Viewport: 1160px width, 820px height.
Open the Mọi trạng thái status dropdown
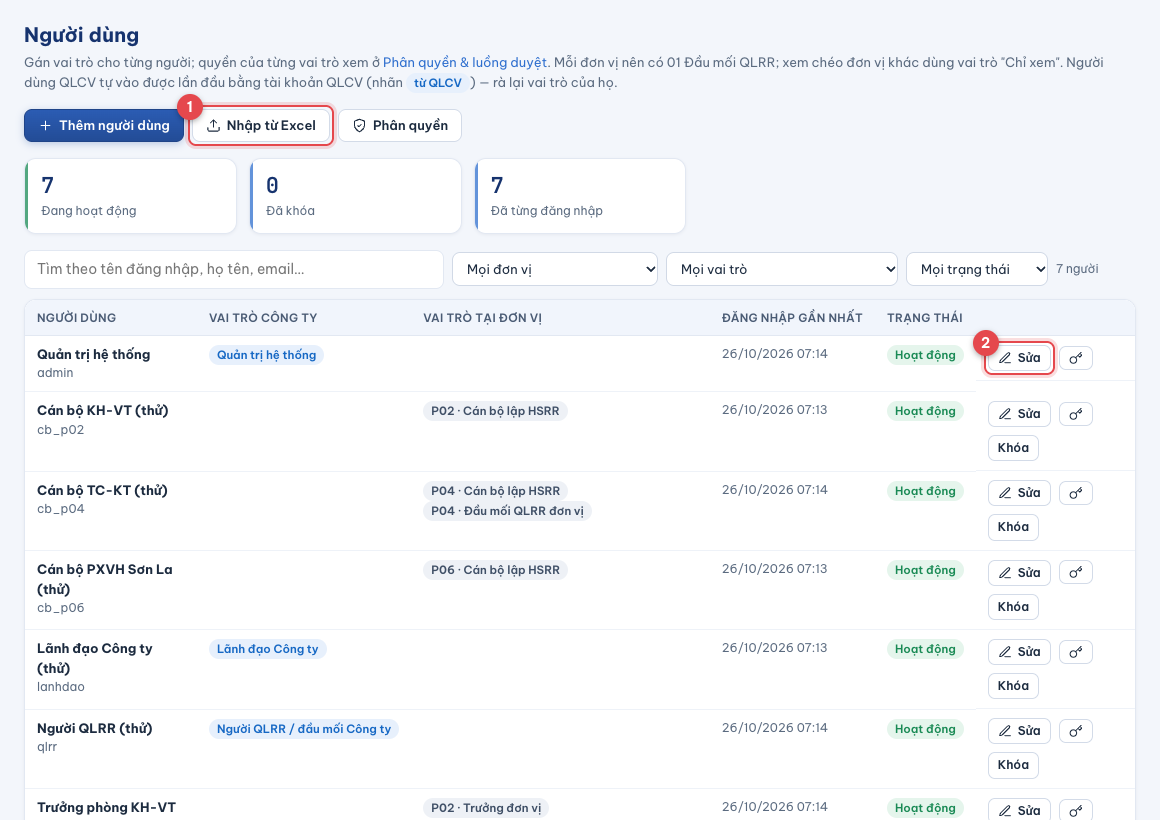[977, 269]
